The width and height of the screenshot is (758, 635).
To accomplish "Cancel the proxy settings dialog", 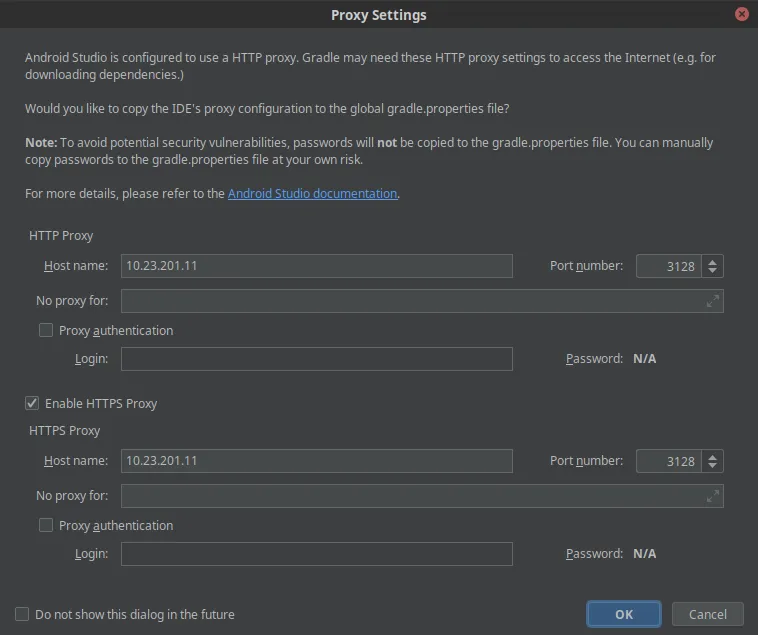I will pyautogui.click(x=707, y=614).
